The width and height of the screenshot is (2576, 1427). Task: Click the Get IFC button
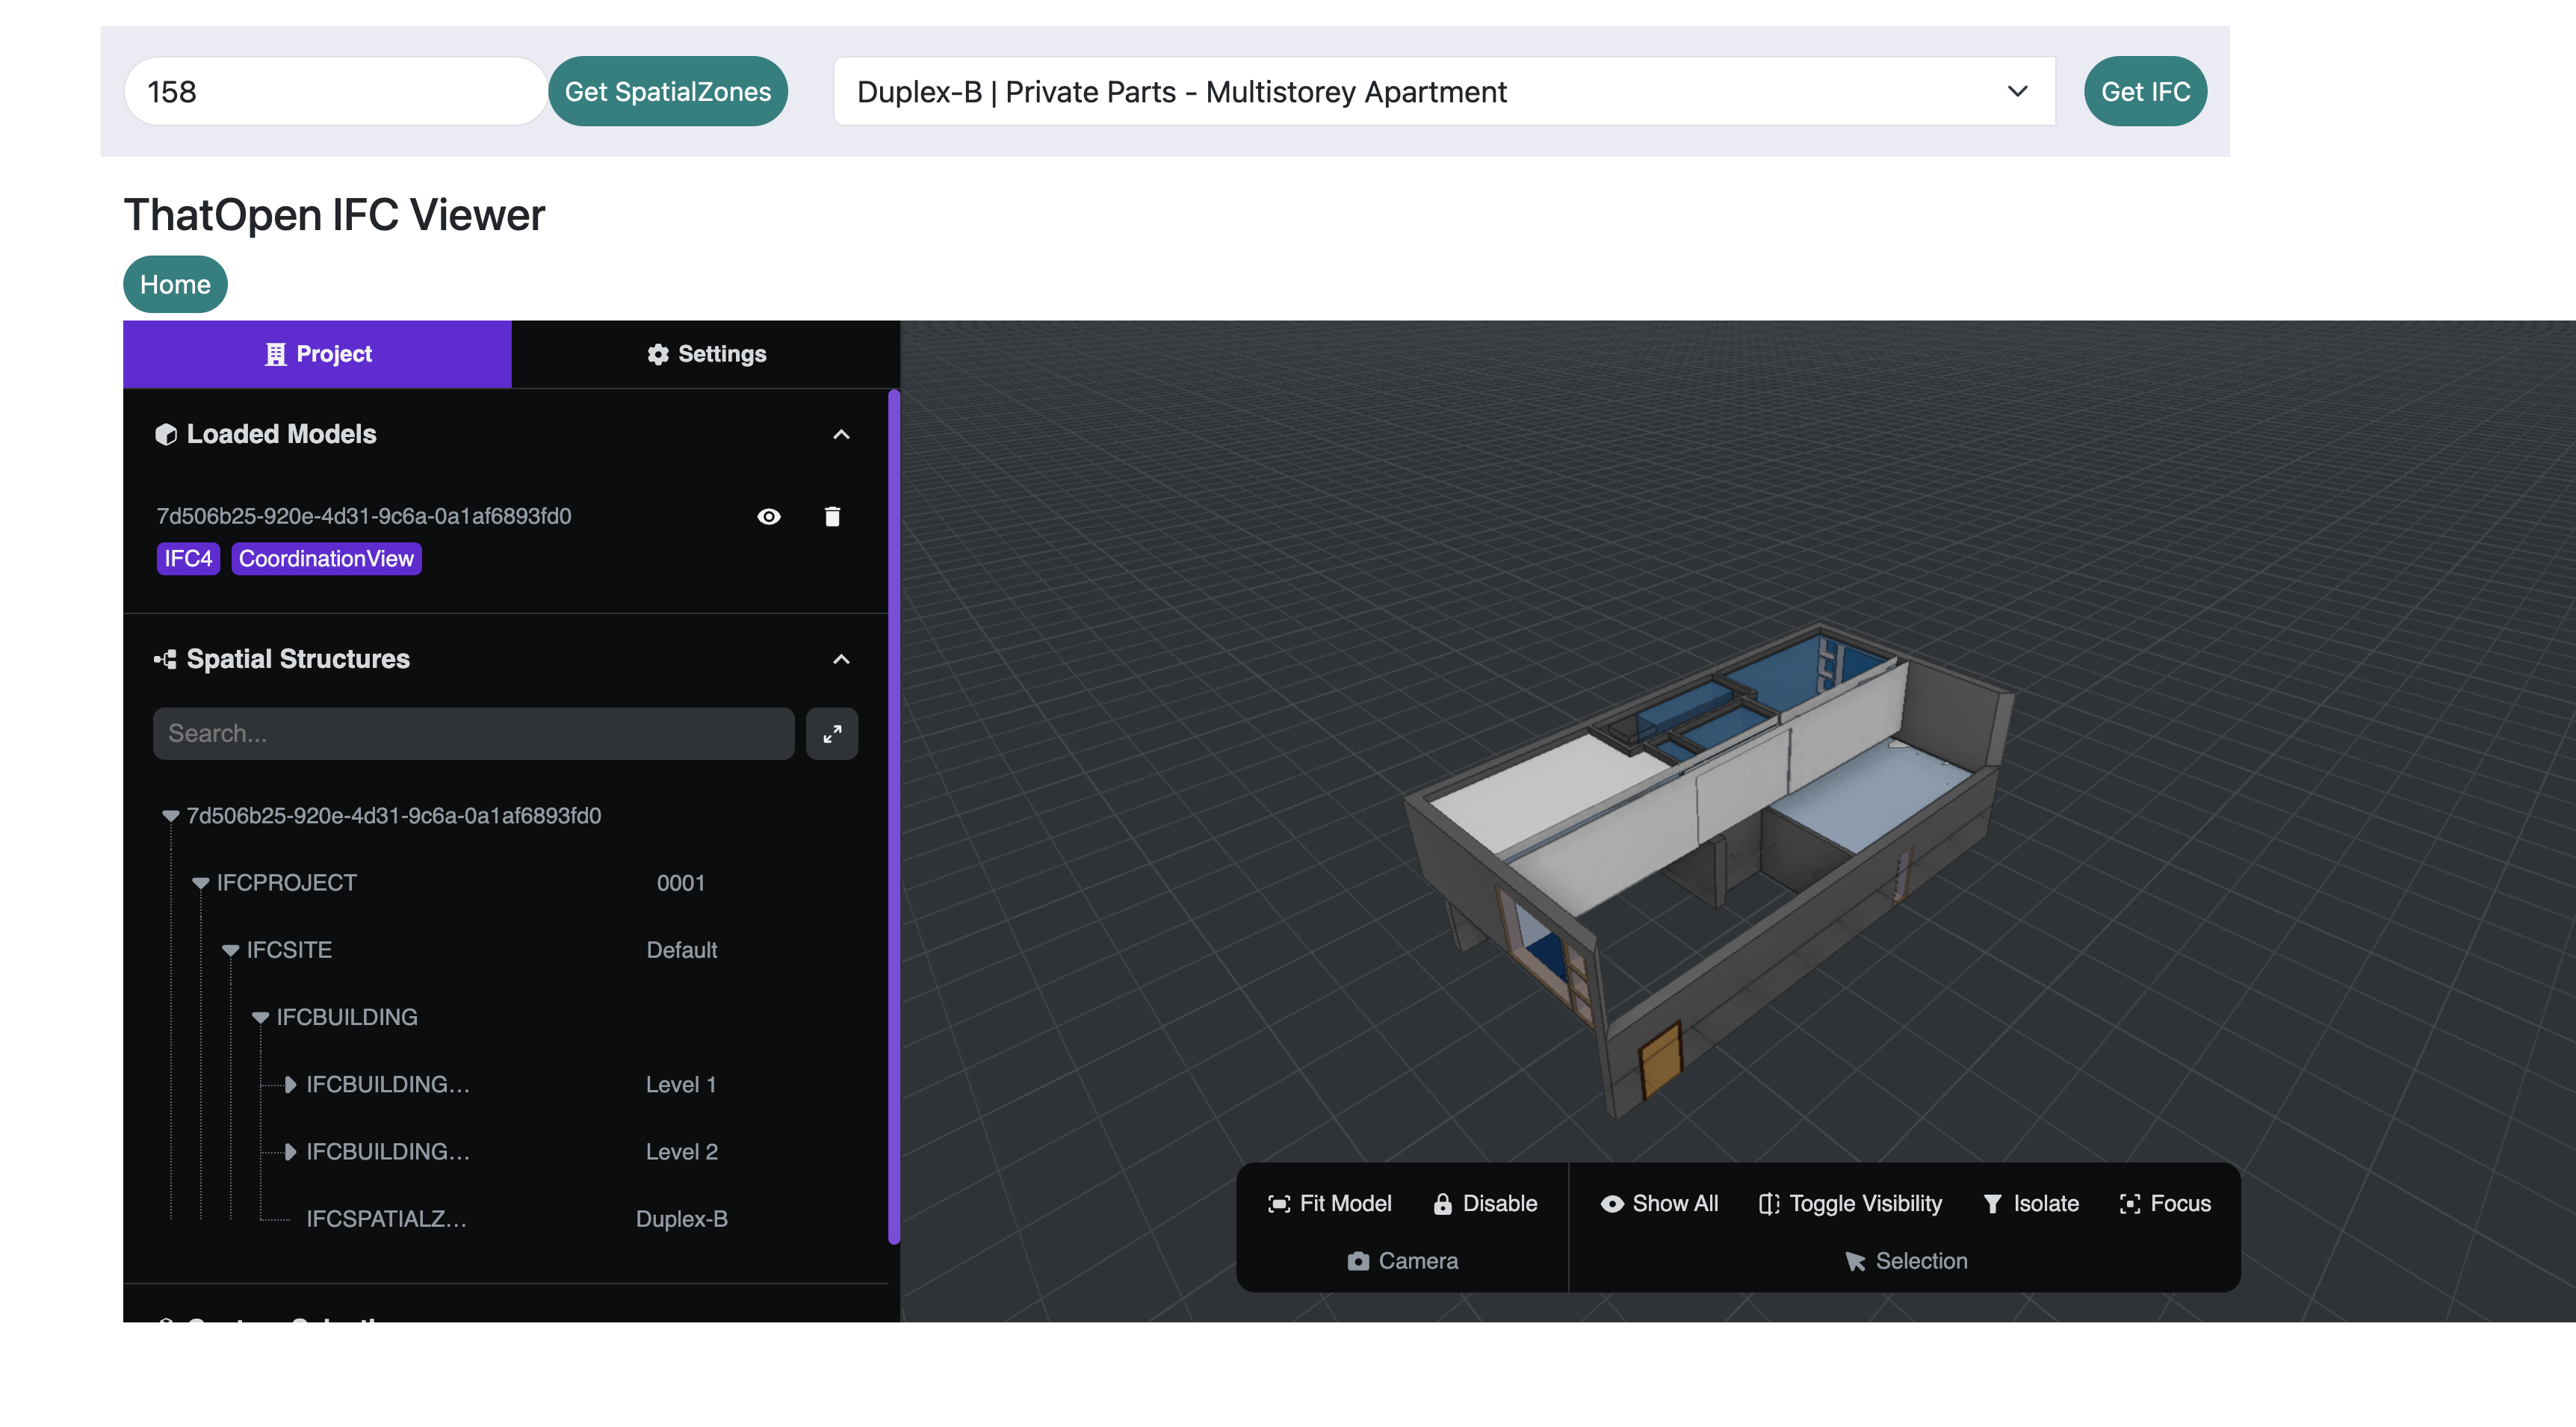[x=2145, y=91]
